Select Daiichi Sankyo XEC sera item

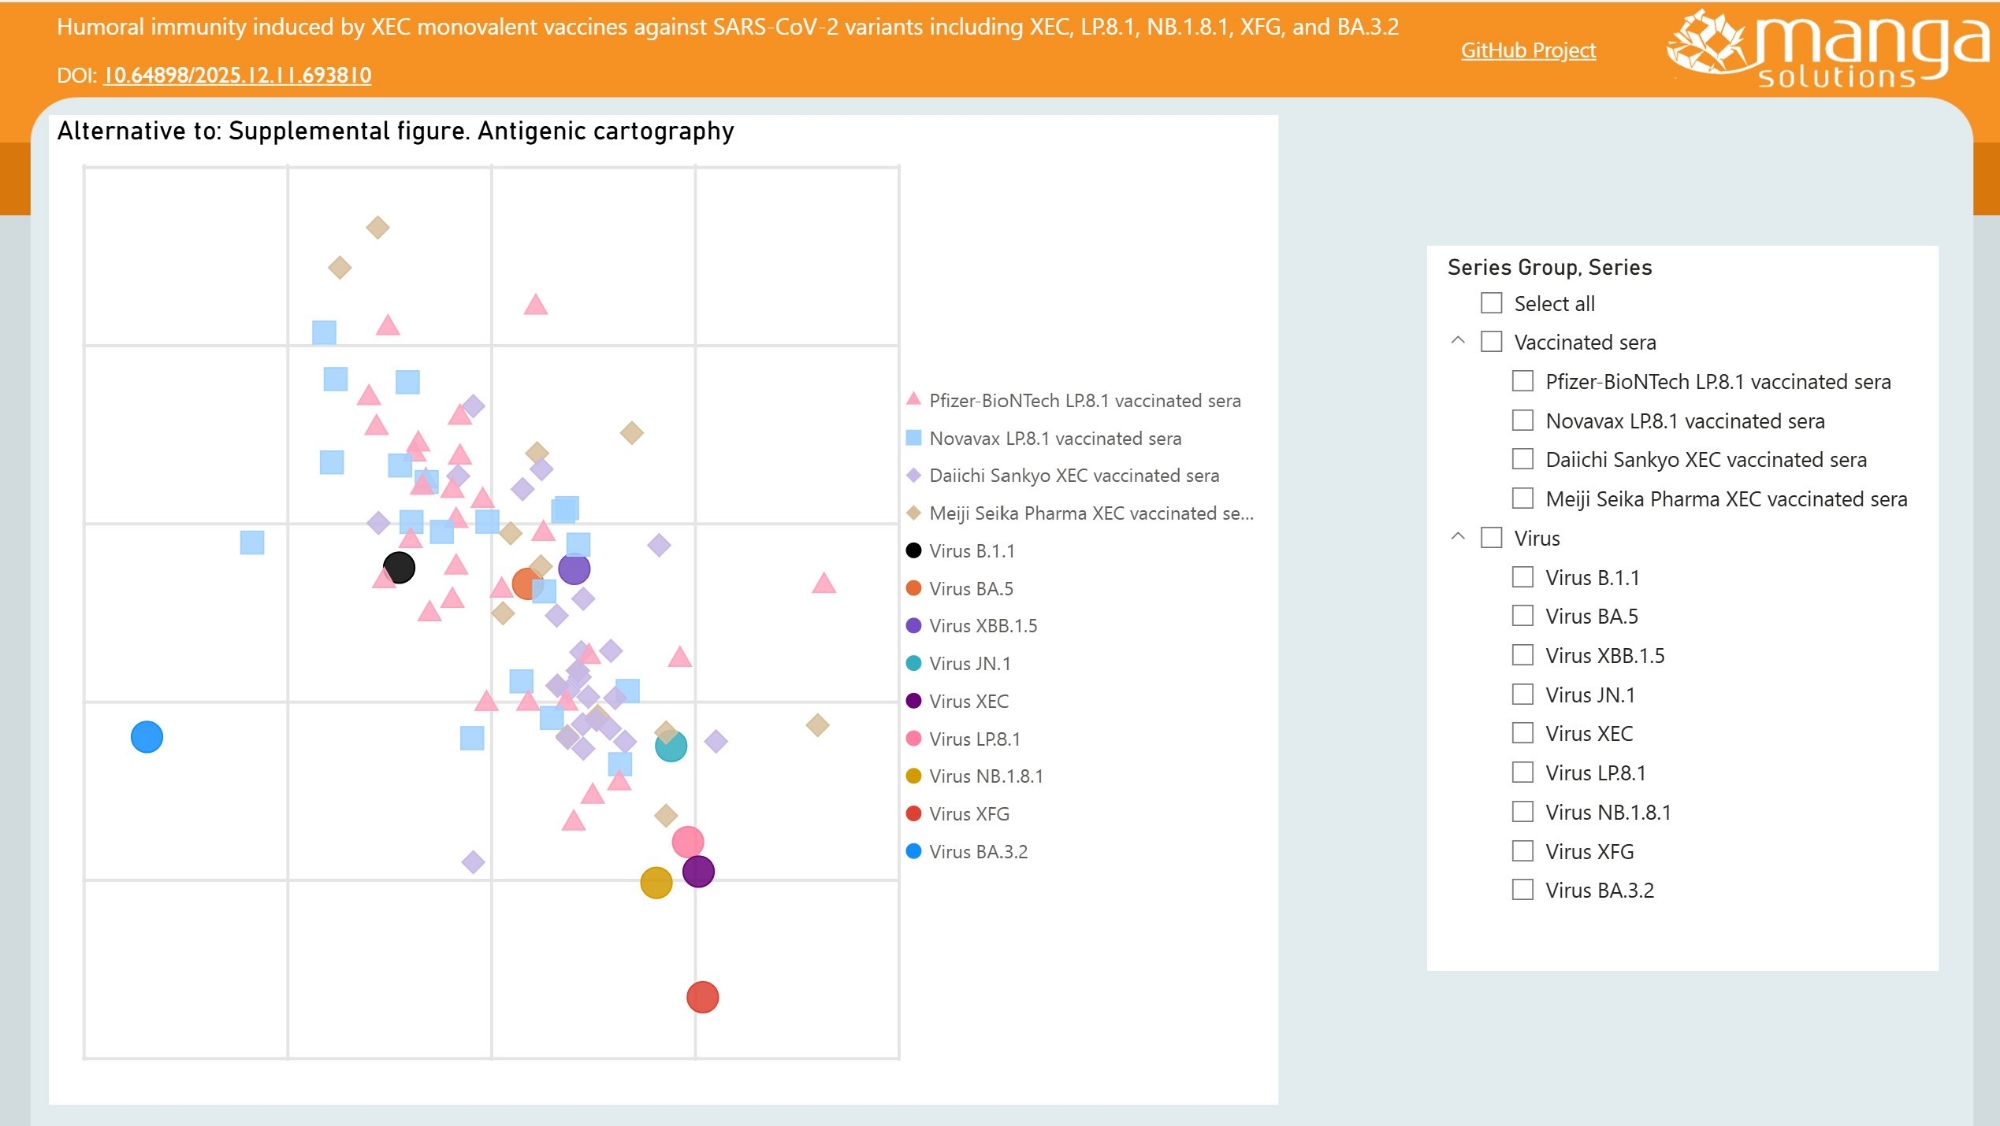[1705, 460]
